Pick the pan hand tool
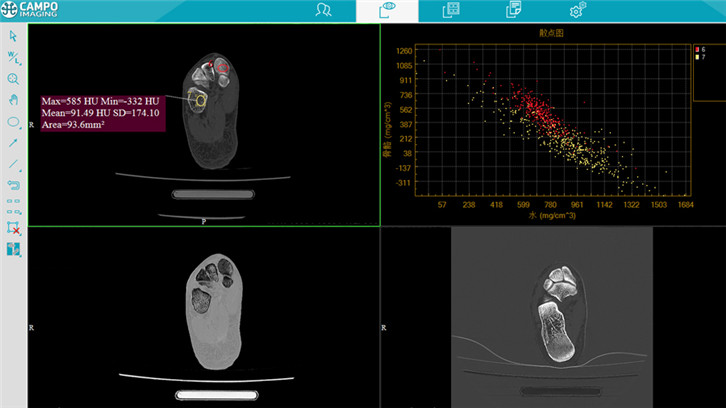 13,100
